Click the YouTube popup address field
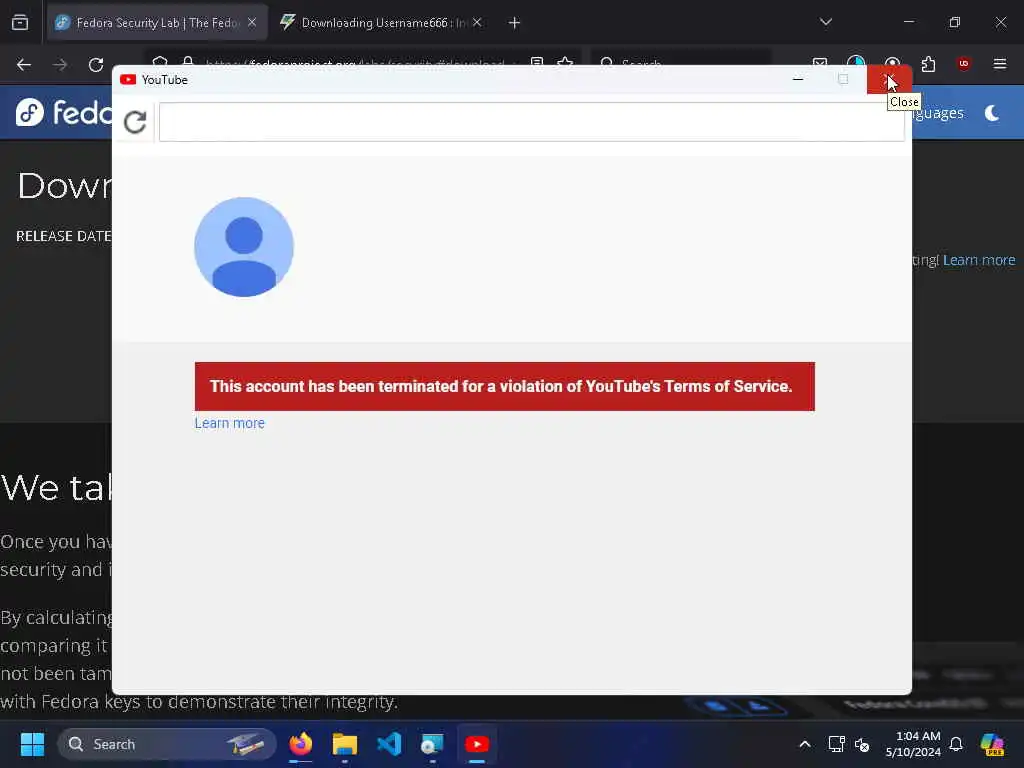1024x768 pixels. 531,121
